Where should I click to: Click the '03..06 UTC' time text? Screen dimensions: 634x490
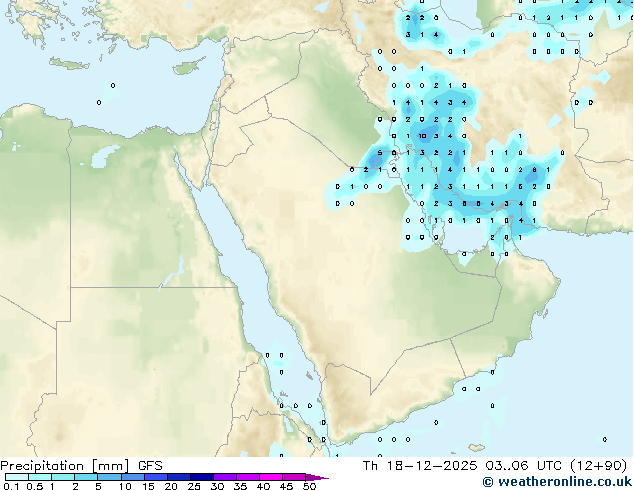tap(524, 466)
